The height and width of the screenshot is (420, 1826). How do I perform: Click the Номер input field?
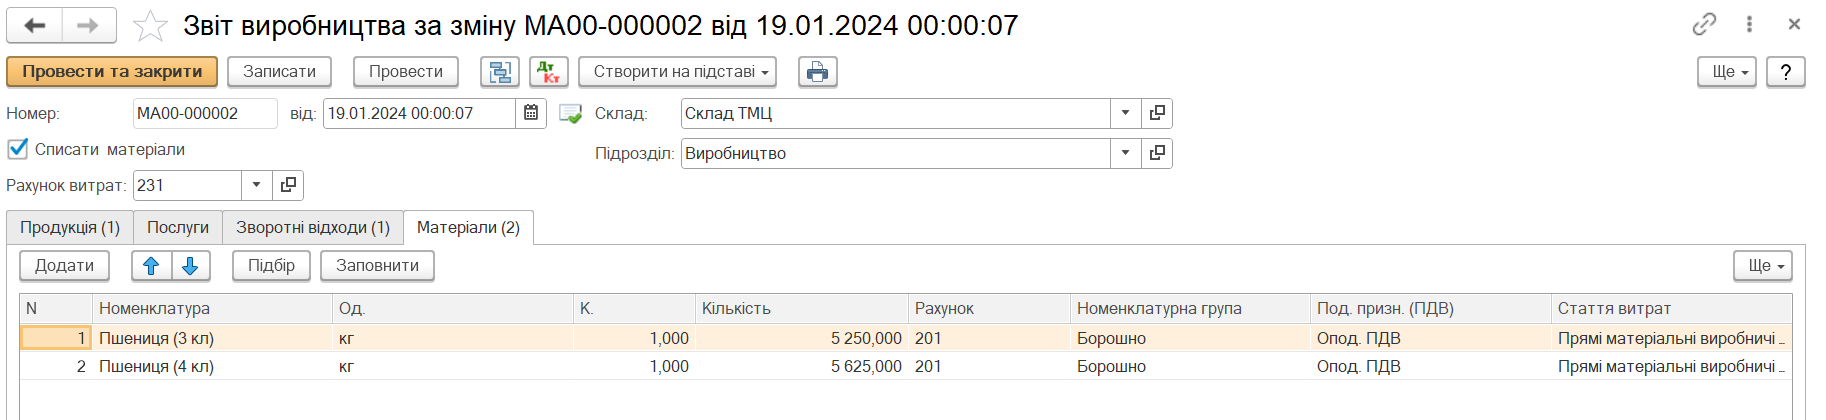pyautogui.click(x=204, y=113)
